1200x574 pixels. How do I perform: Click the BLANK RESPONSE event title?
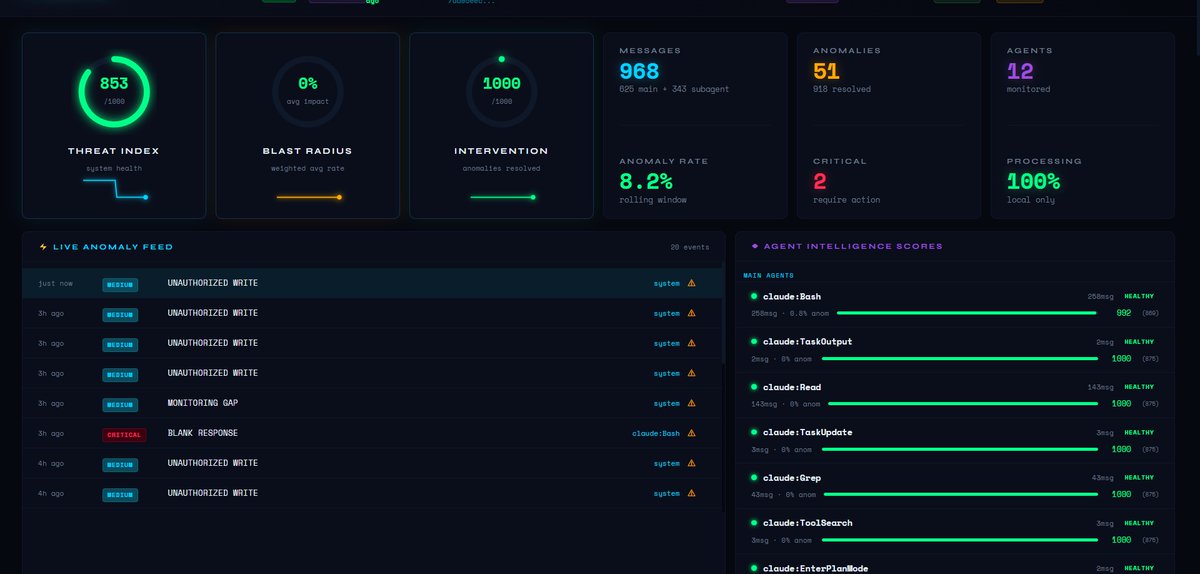pos(203,433)
